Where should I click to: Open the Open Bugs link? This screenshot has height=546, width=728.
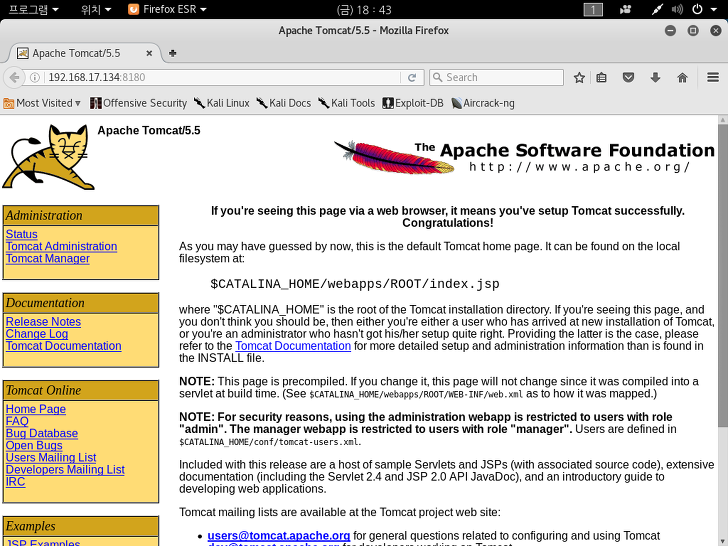[34, 445]
